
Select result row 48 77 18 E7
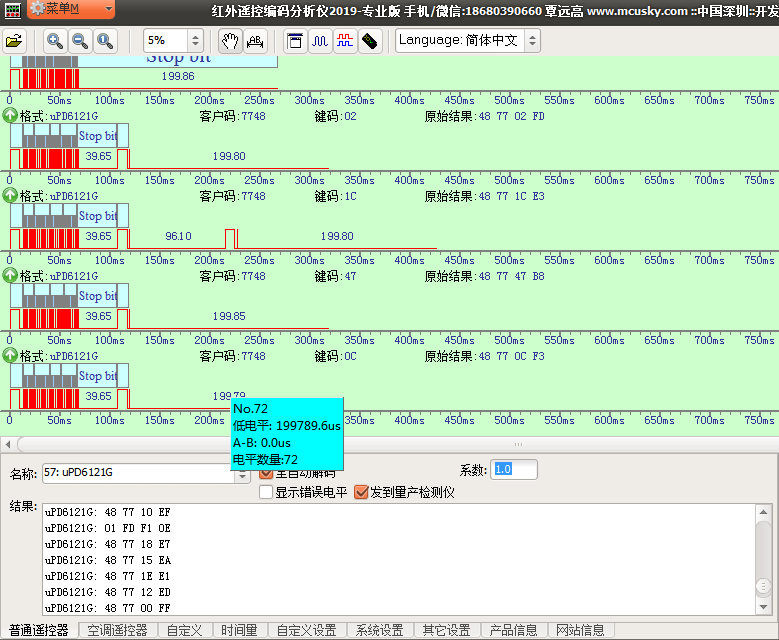[108, 544]
